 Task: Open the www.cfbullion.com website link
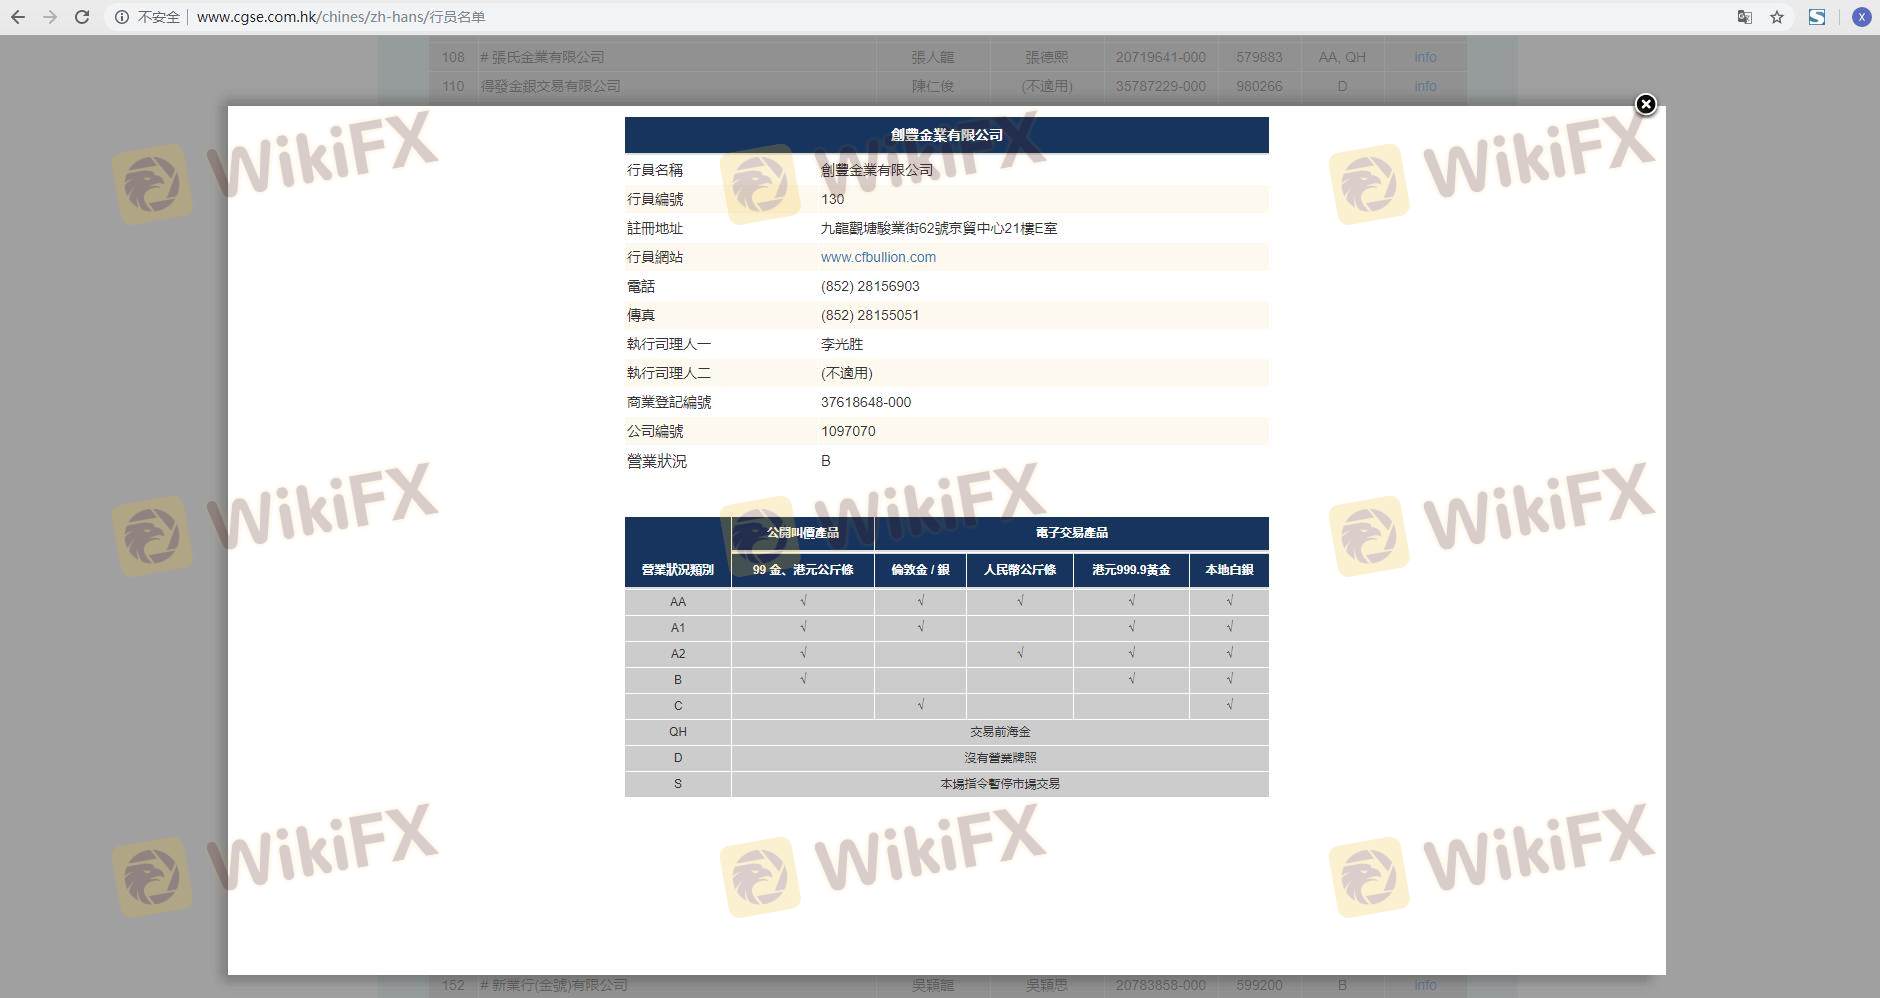click(x=878, y=257)
